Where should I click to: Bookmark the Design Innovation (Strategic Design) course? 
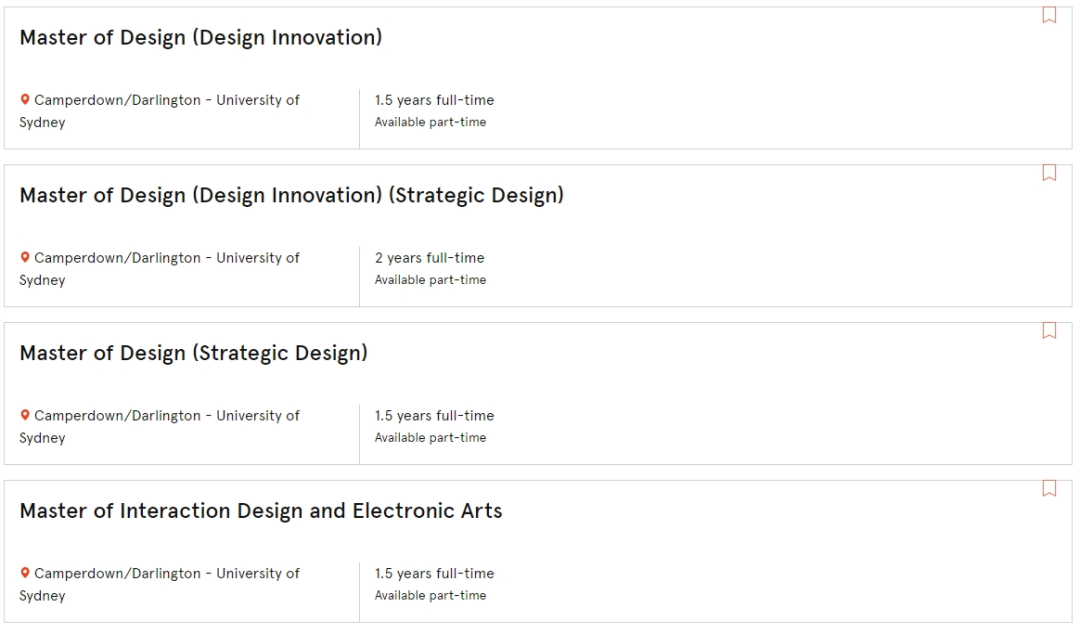click(1049, 173)
